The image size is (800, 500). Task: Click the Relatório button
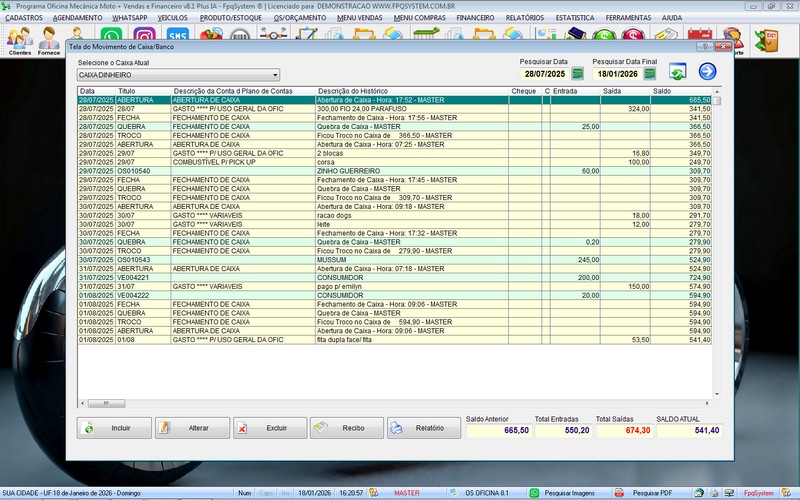[x=423, y=428]
